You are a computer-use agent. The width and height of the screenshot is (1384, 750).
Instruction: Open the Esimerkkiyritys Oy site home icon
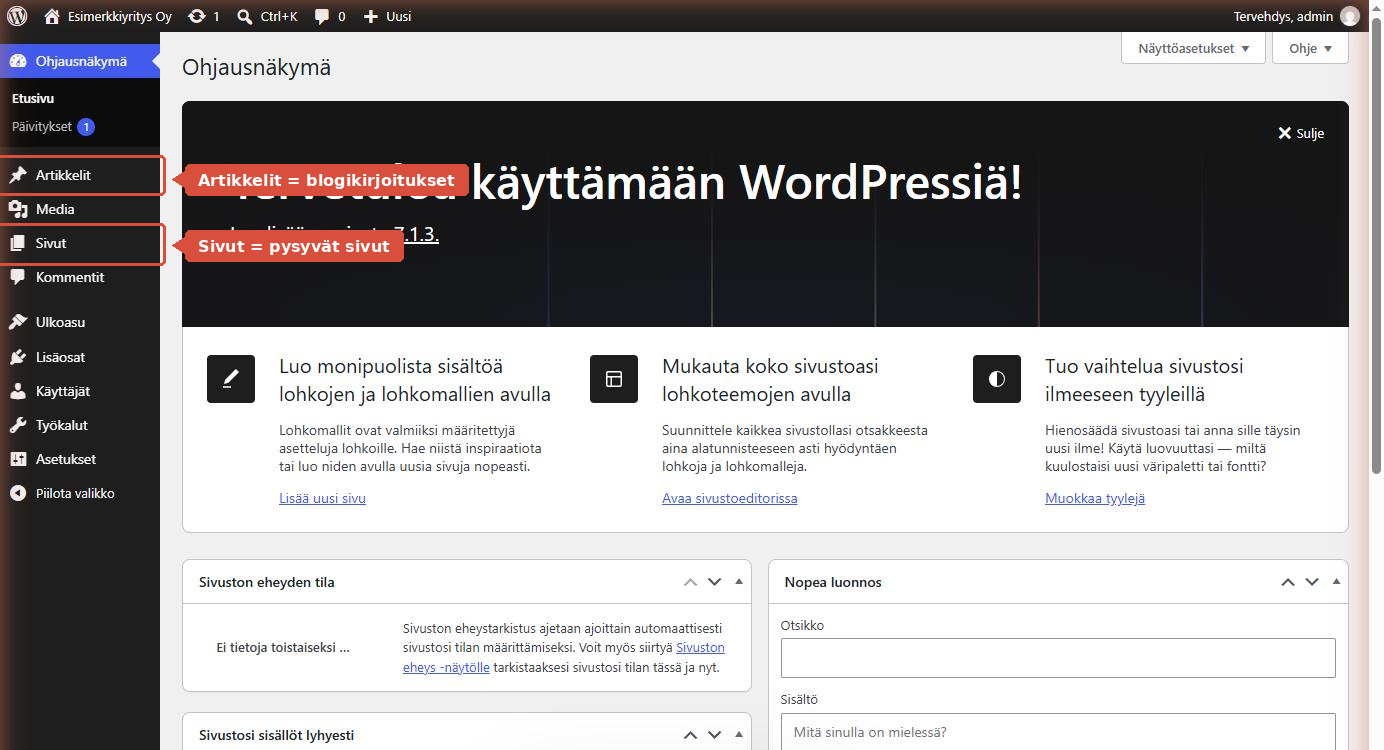click(52, 16)
